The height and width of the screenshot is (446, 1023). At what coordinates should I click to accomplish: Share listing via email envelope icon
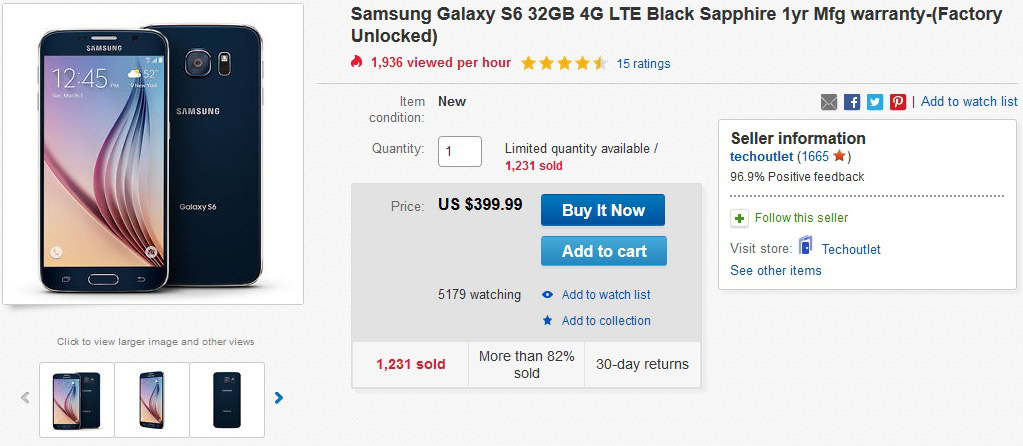pyautogui.click(x=829, y=102)
